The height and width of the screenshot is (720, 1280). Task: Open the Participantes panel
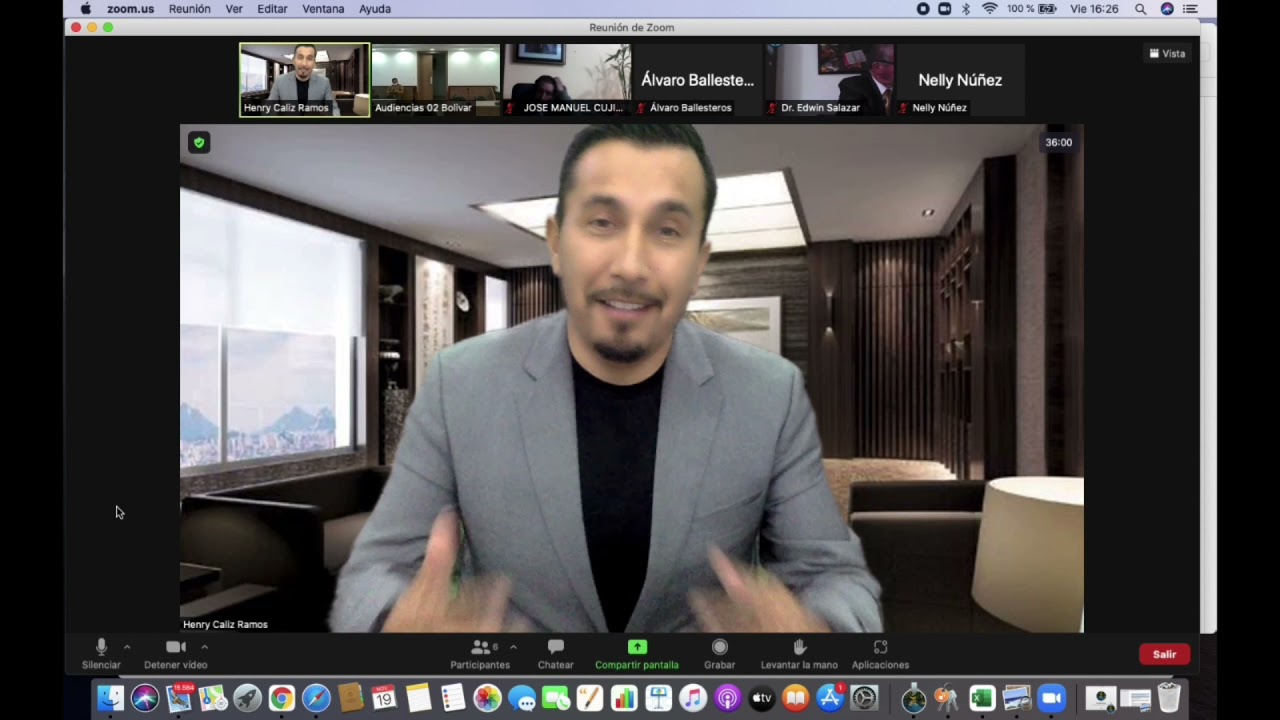pyautogui.click(x=480, y=654)
